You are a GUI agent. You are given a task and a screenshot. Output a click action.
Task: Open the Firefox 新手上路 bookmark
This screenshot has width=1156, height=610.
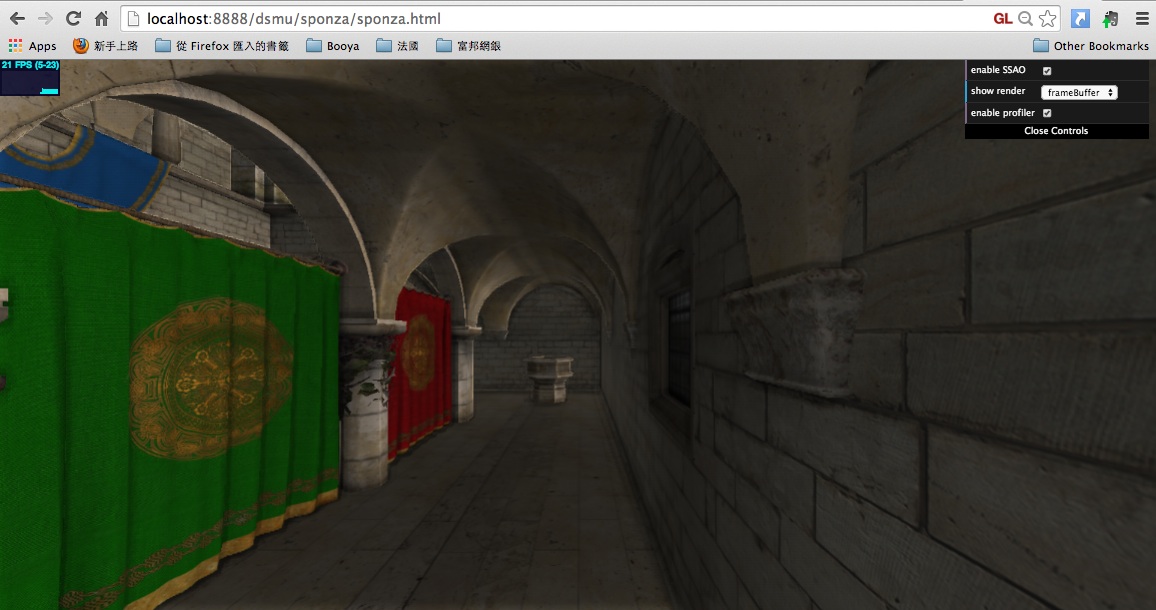point(105,46)
